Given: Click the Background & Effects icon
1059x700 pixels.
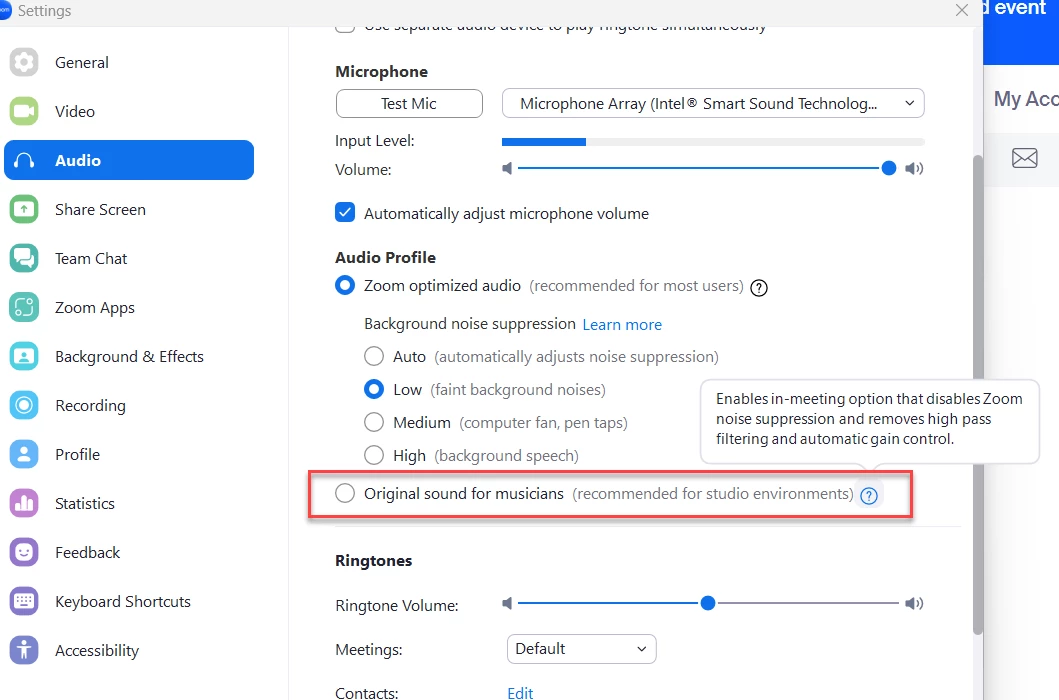Looking at the screenshot, I should [24, 357].
